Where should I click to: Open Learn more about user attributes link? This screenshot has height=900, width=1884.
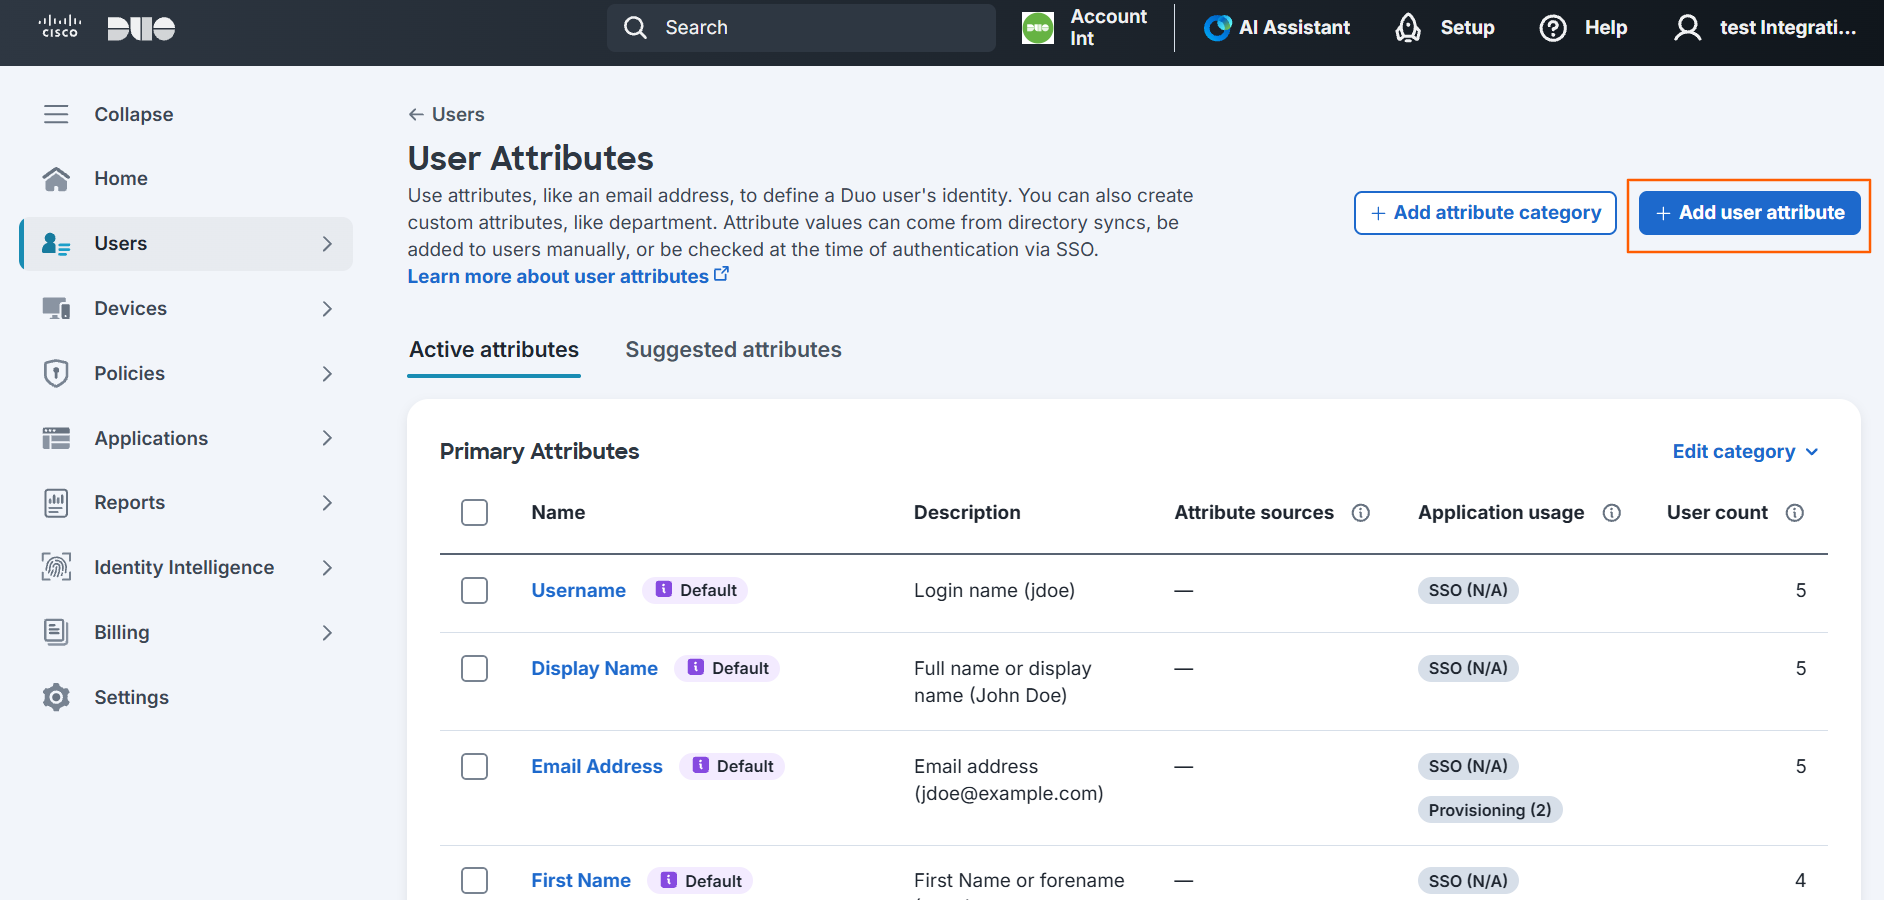[568, 276]
